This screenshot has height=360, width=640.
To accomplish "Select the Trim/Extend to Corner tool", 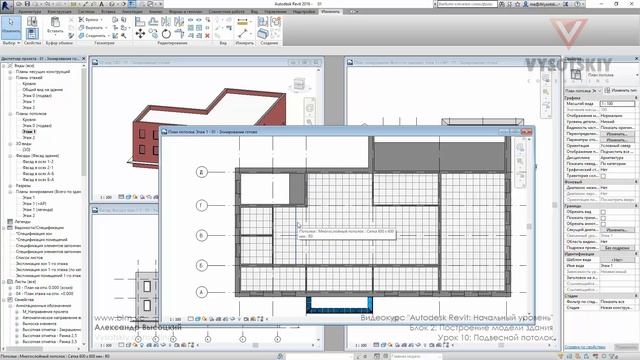I will click(179, 34).
